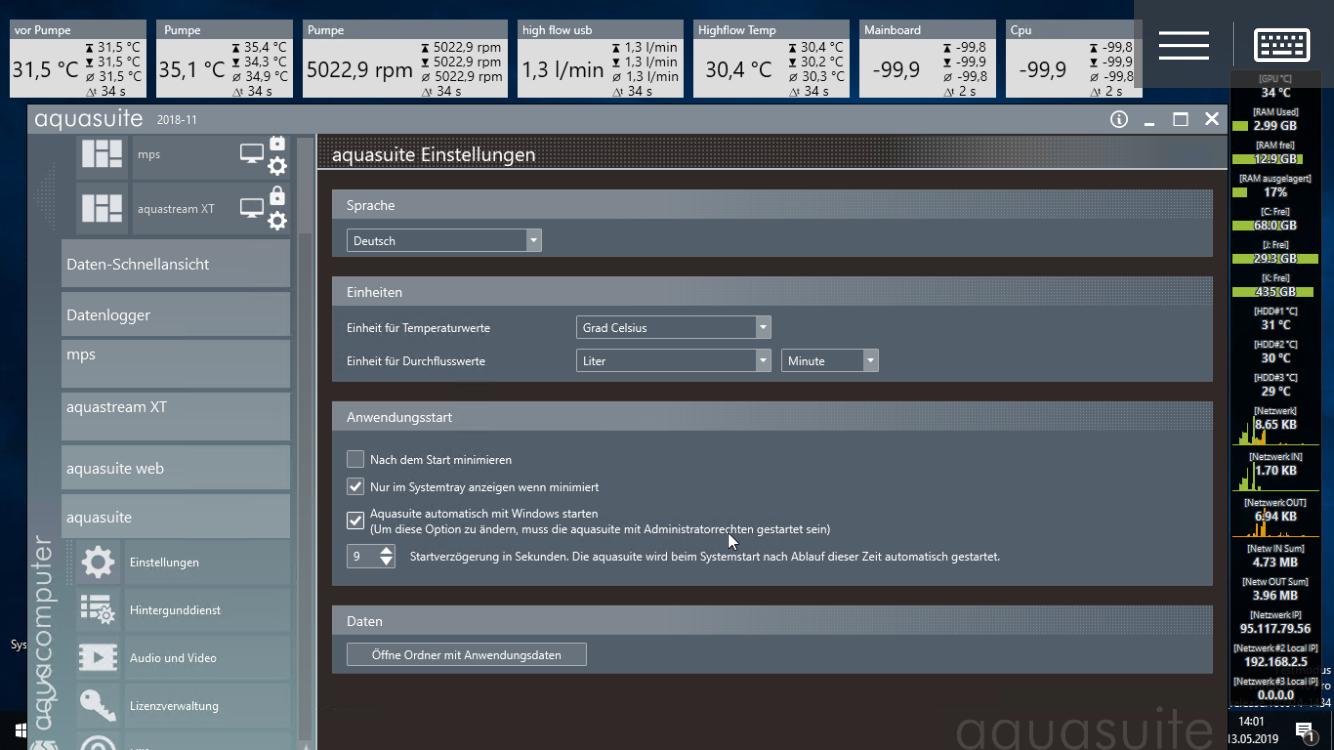This screenshot has height=750, width=1334.
Task: Select the Einstellungen gear icon in the sidebar
Action: click(x=98, y=562)
